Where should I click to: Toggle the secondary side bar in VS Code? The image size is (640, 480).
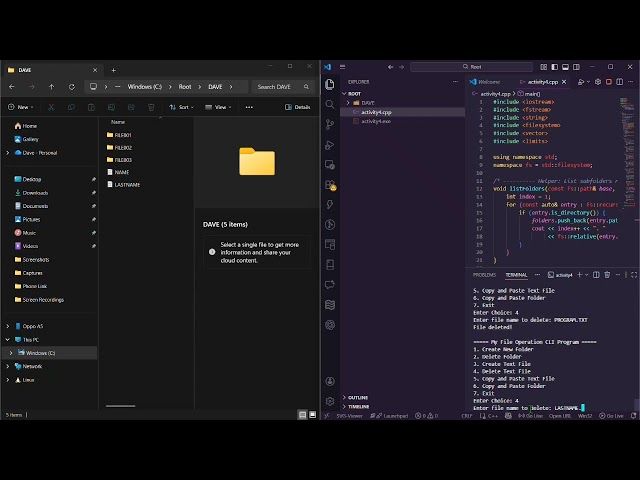pos(576,67)
